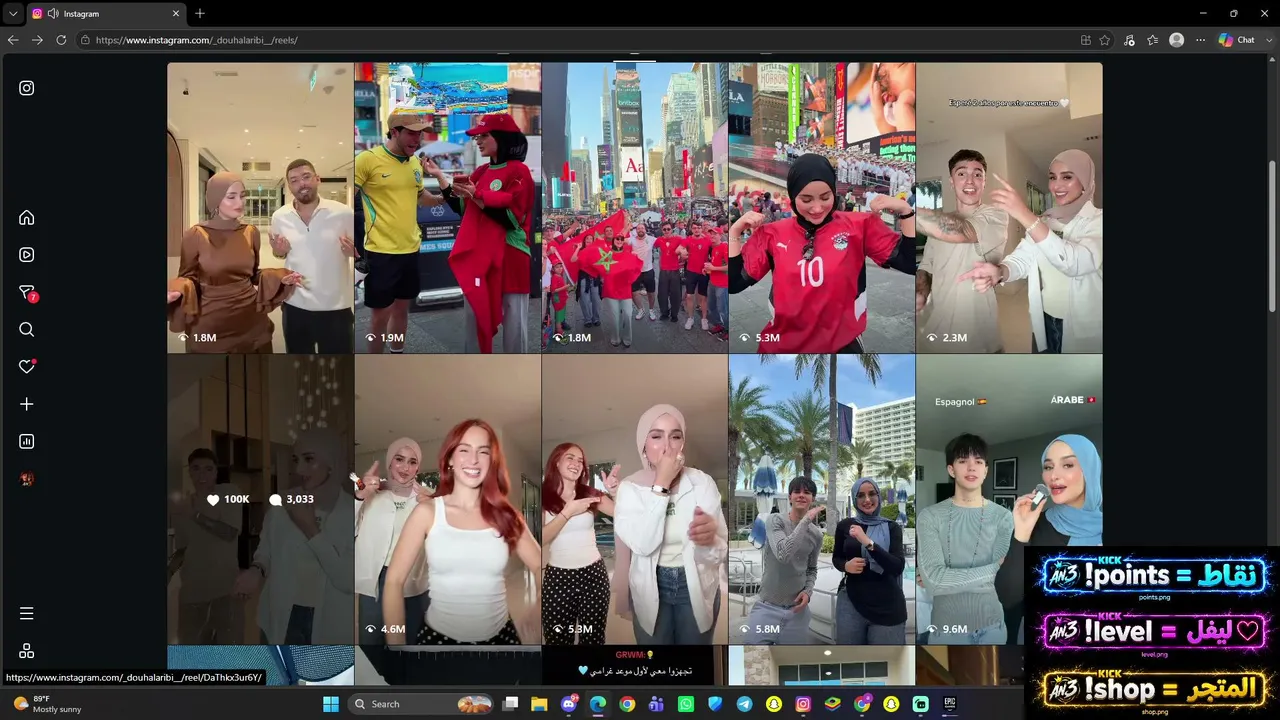This screenshot has height=720, width=1280.
Task: Open the Reels section in sidebar
Action: (x=27, y=255)
